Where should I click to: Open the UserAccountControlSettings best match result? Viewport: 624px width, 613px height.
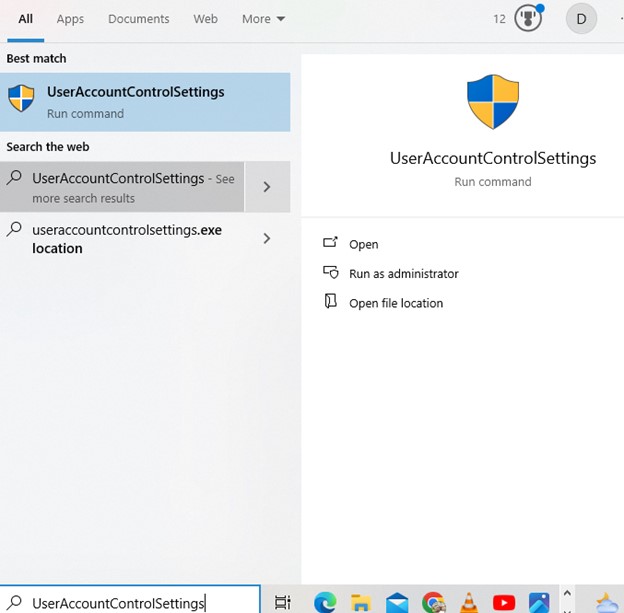[145, 102]
